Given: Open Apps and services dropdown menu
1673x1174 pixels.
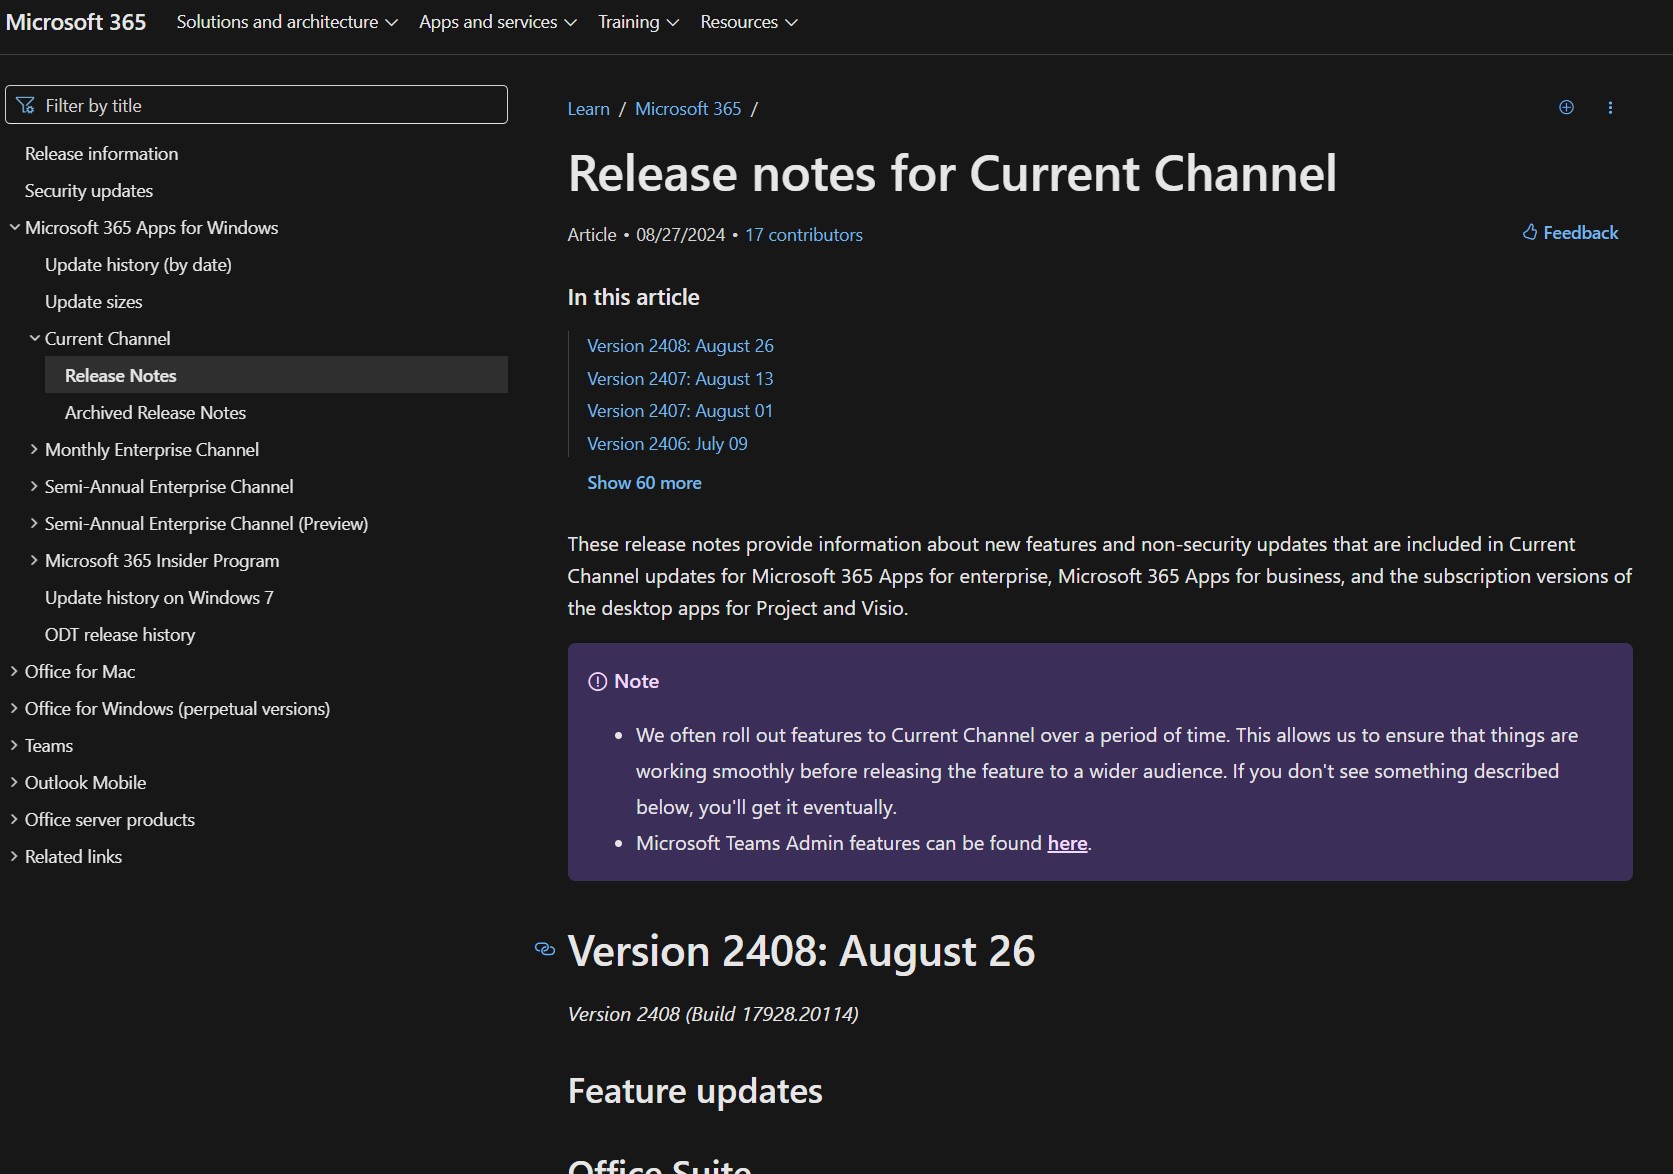Looking at the screenshot, I should coord(497,22).
